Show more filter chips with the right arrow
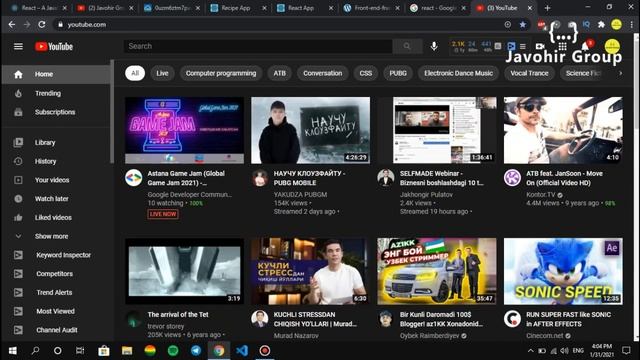 click(x=620, y=73)
